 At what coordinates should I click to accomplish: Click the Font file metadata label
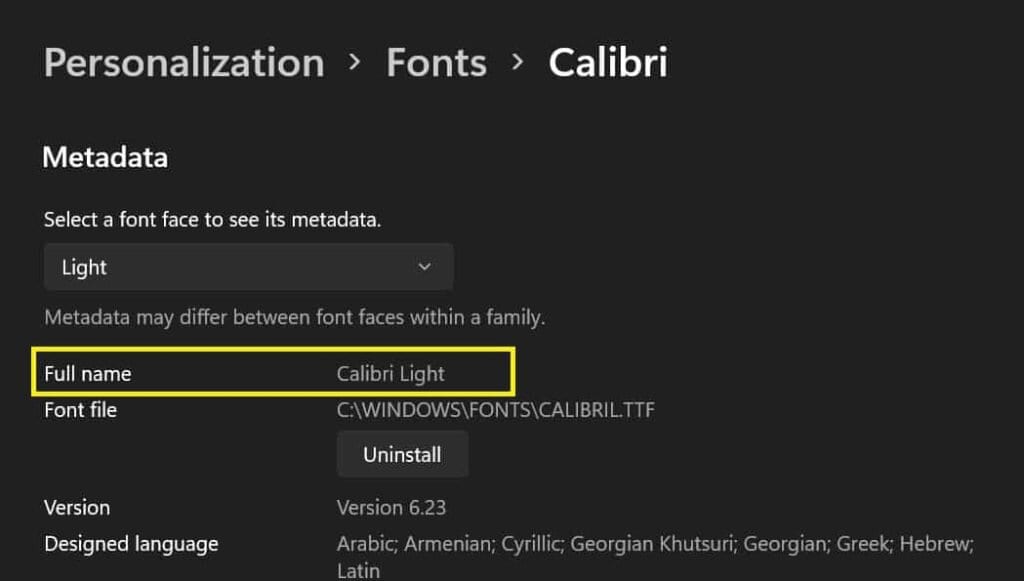[x=80, y=409]
